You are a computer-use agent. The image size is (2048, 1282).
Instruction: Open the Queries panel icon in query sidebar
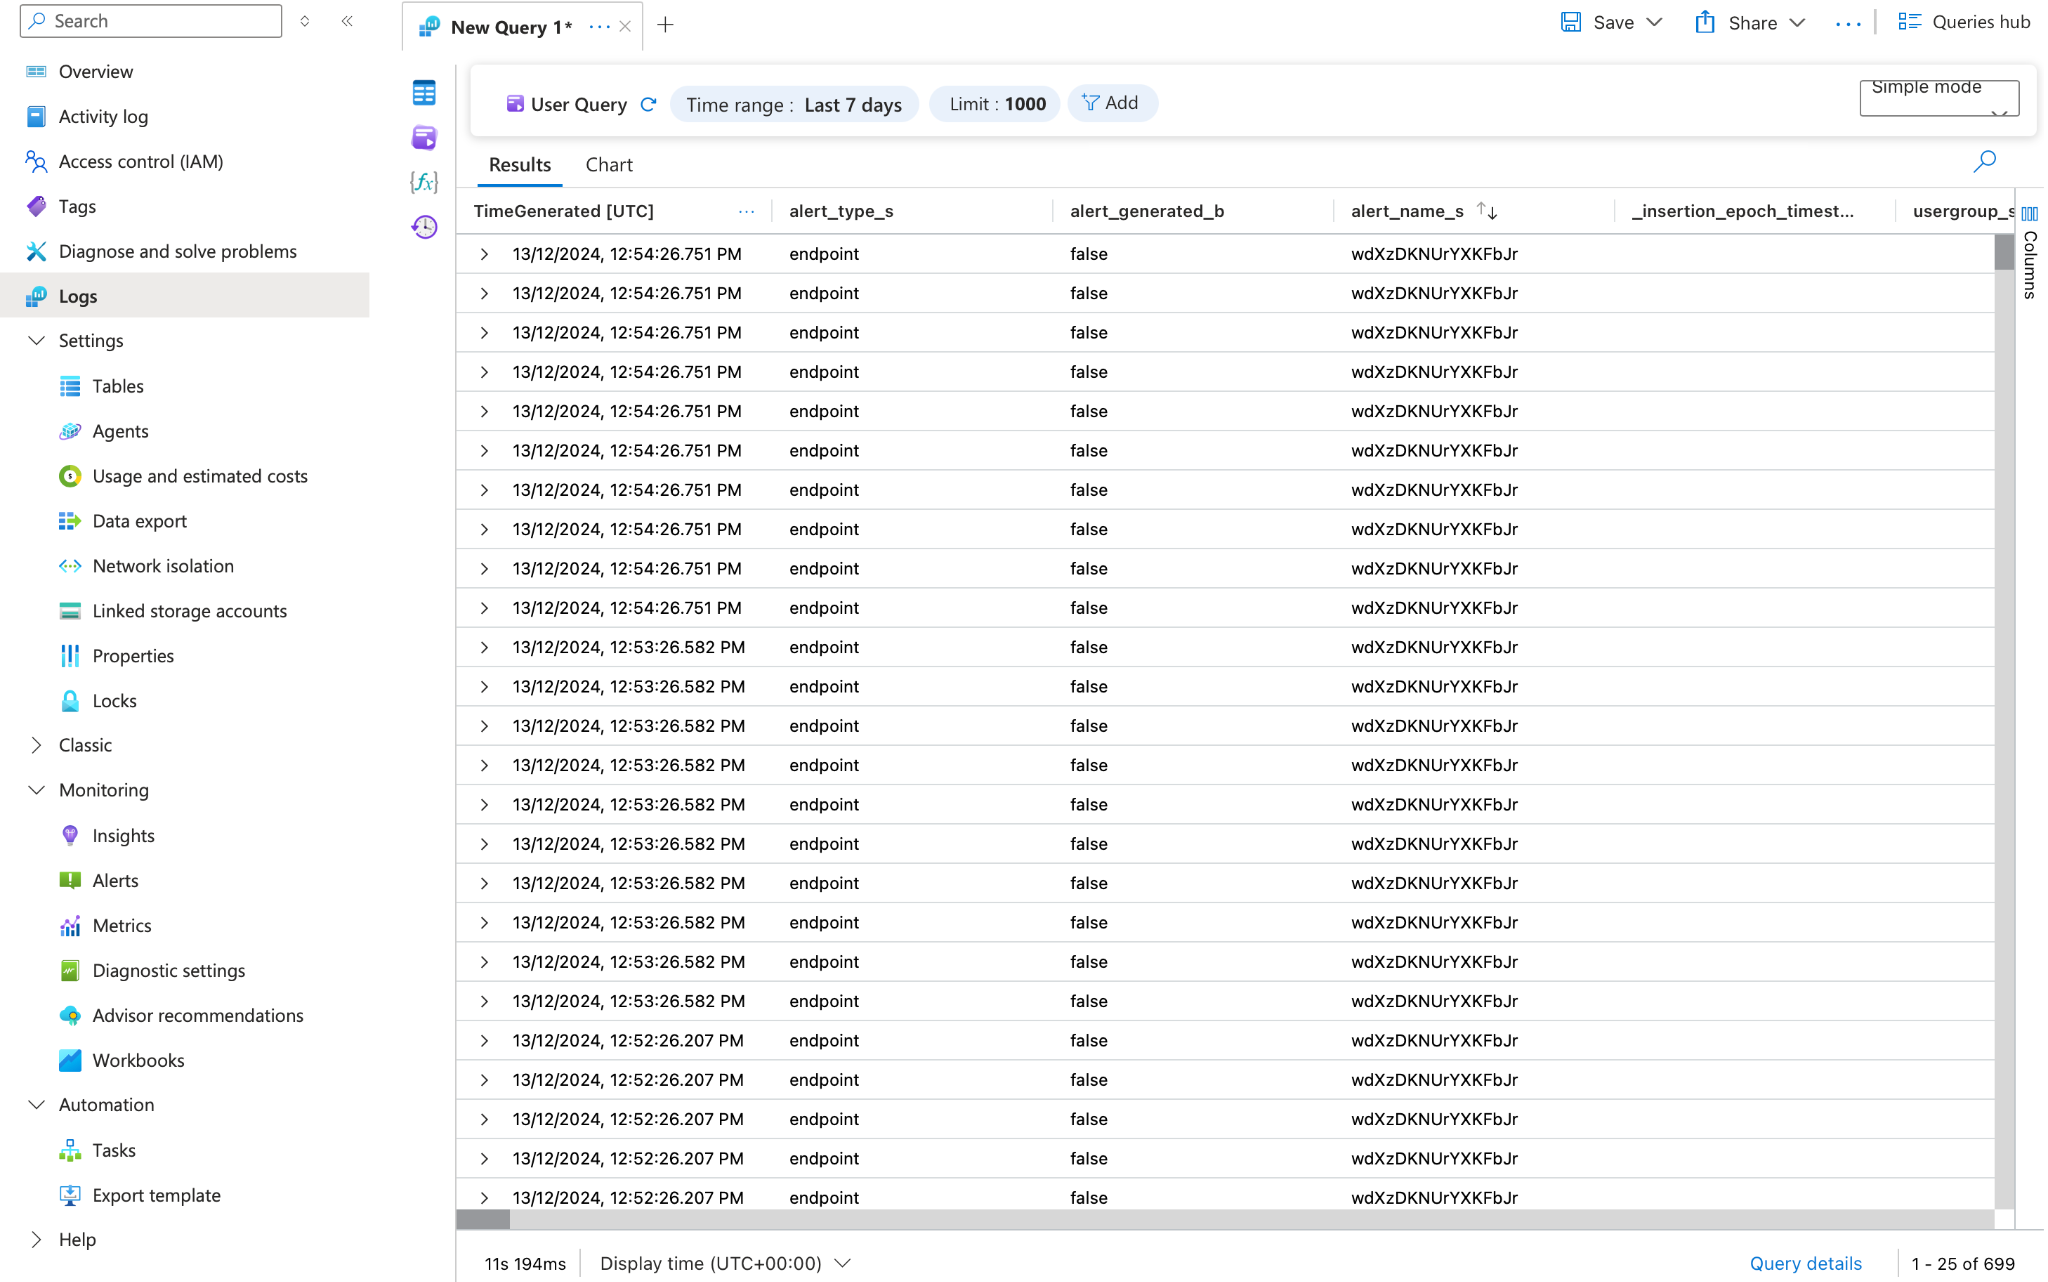coord(424,137)
